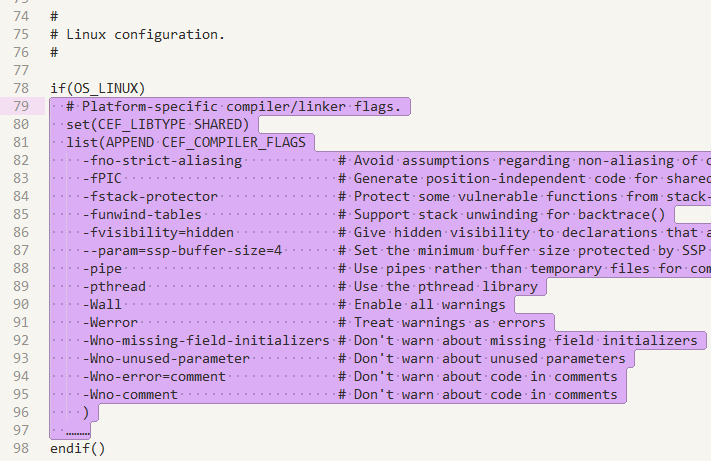The image size is (711, 461).
Task: Click line number 79 in the gutter
Action: click(21, 106)
